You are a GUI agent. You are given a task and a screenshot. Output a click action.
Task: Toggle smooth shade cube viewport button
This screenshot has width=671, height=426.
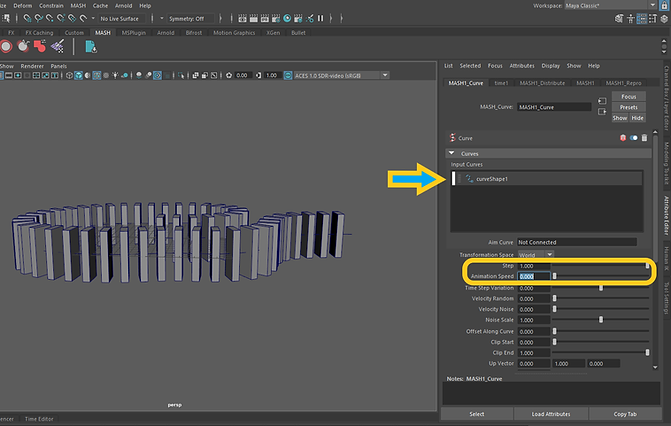(x=78, y=75)
